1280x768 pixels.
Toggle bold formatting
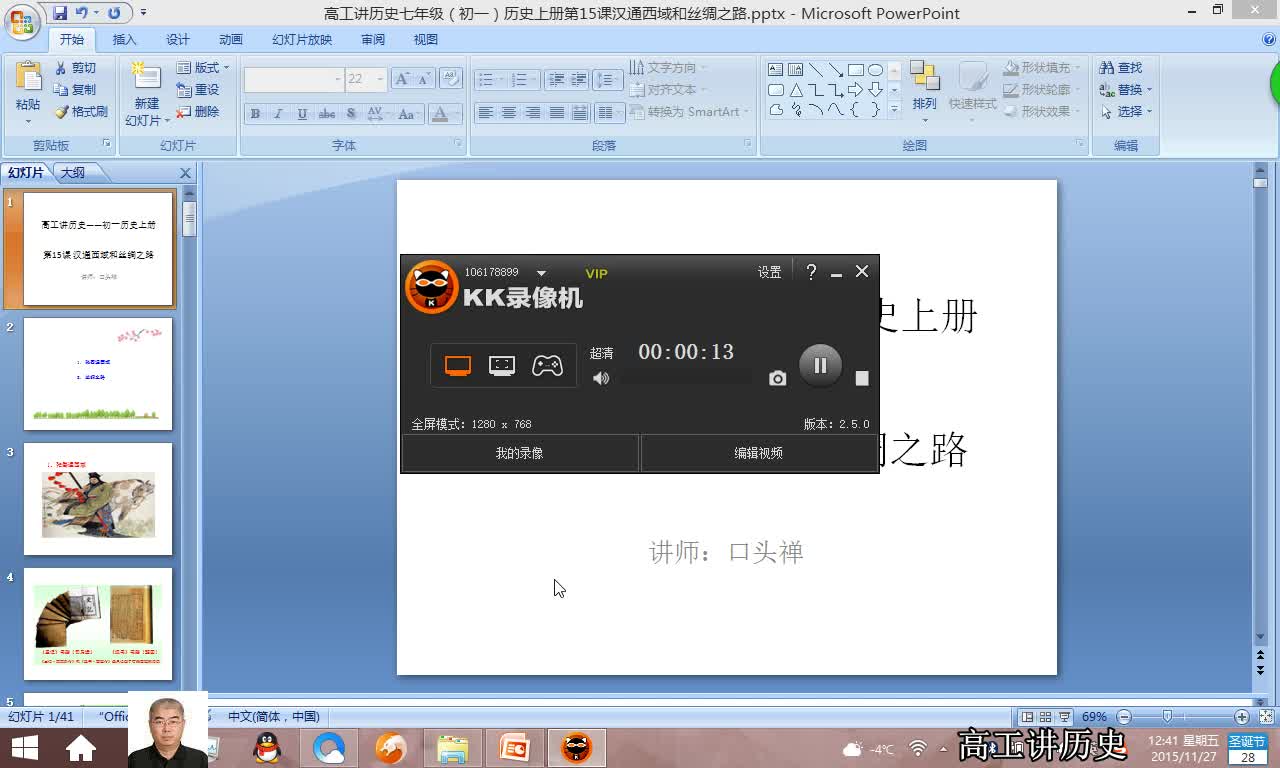click(255, 114)
